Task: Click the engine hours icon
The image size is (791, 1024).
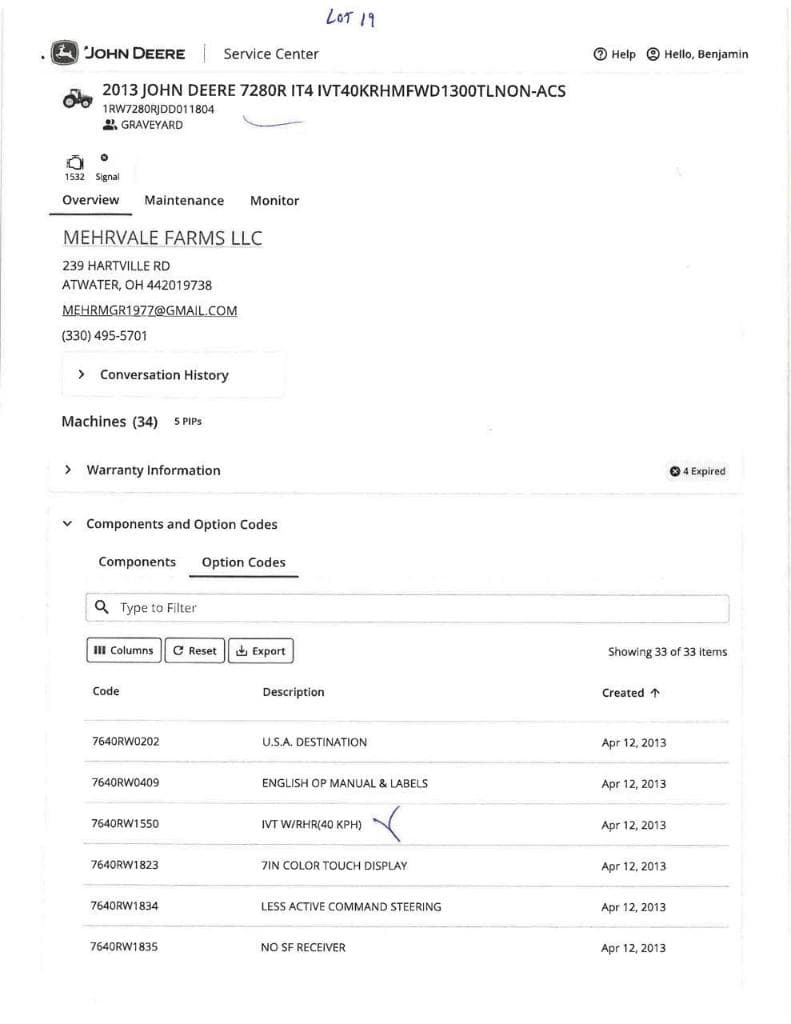Action: click(x=74, y=161)
